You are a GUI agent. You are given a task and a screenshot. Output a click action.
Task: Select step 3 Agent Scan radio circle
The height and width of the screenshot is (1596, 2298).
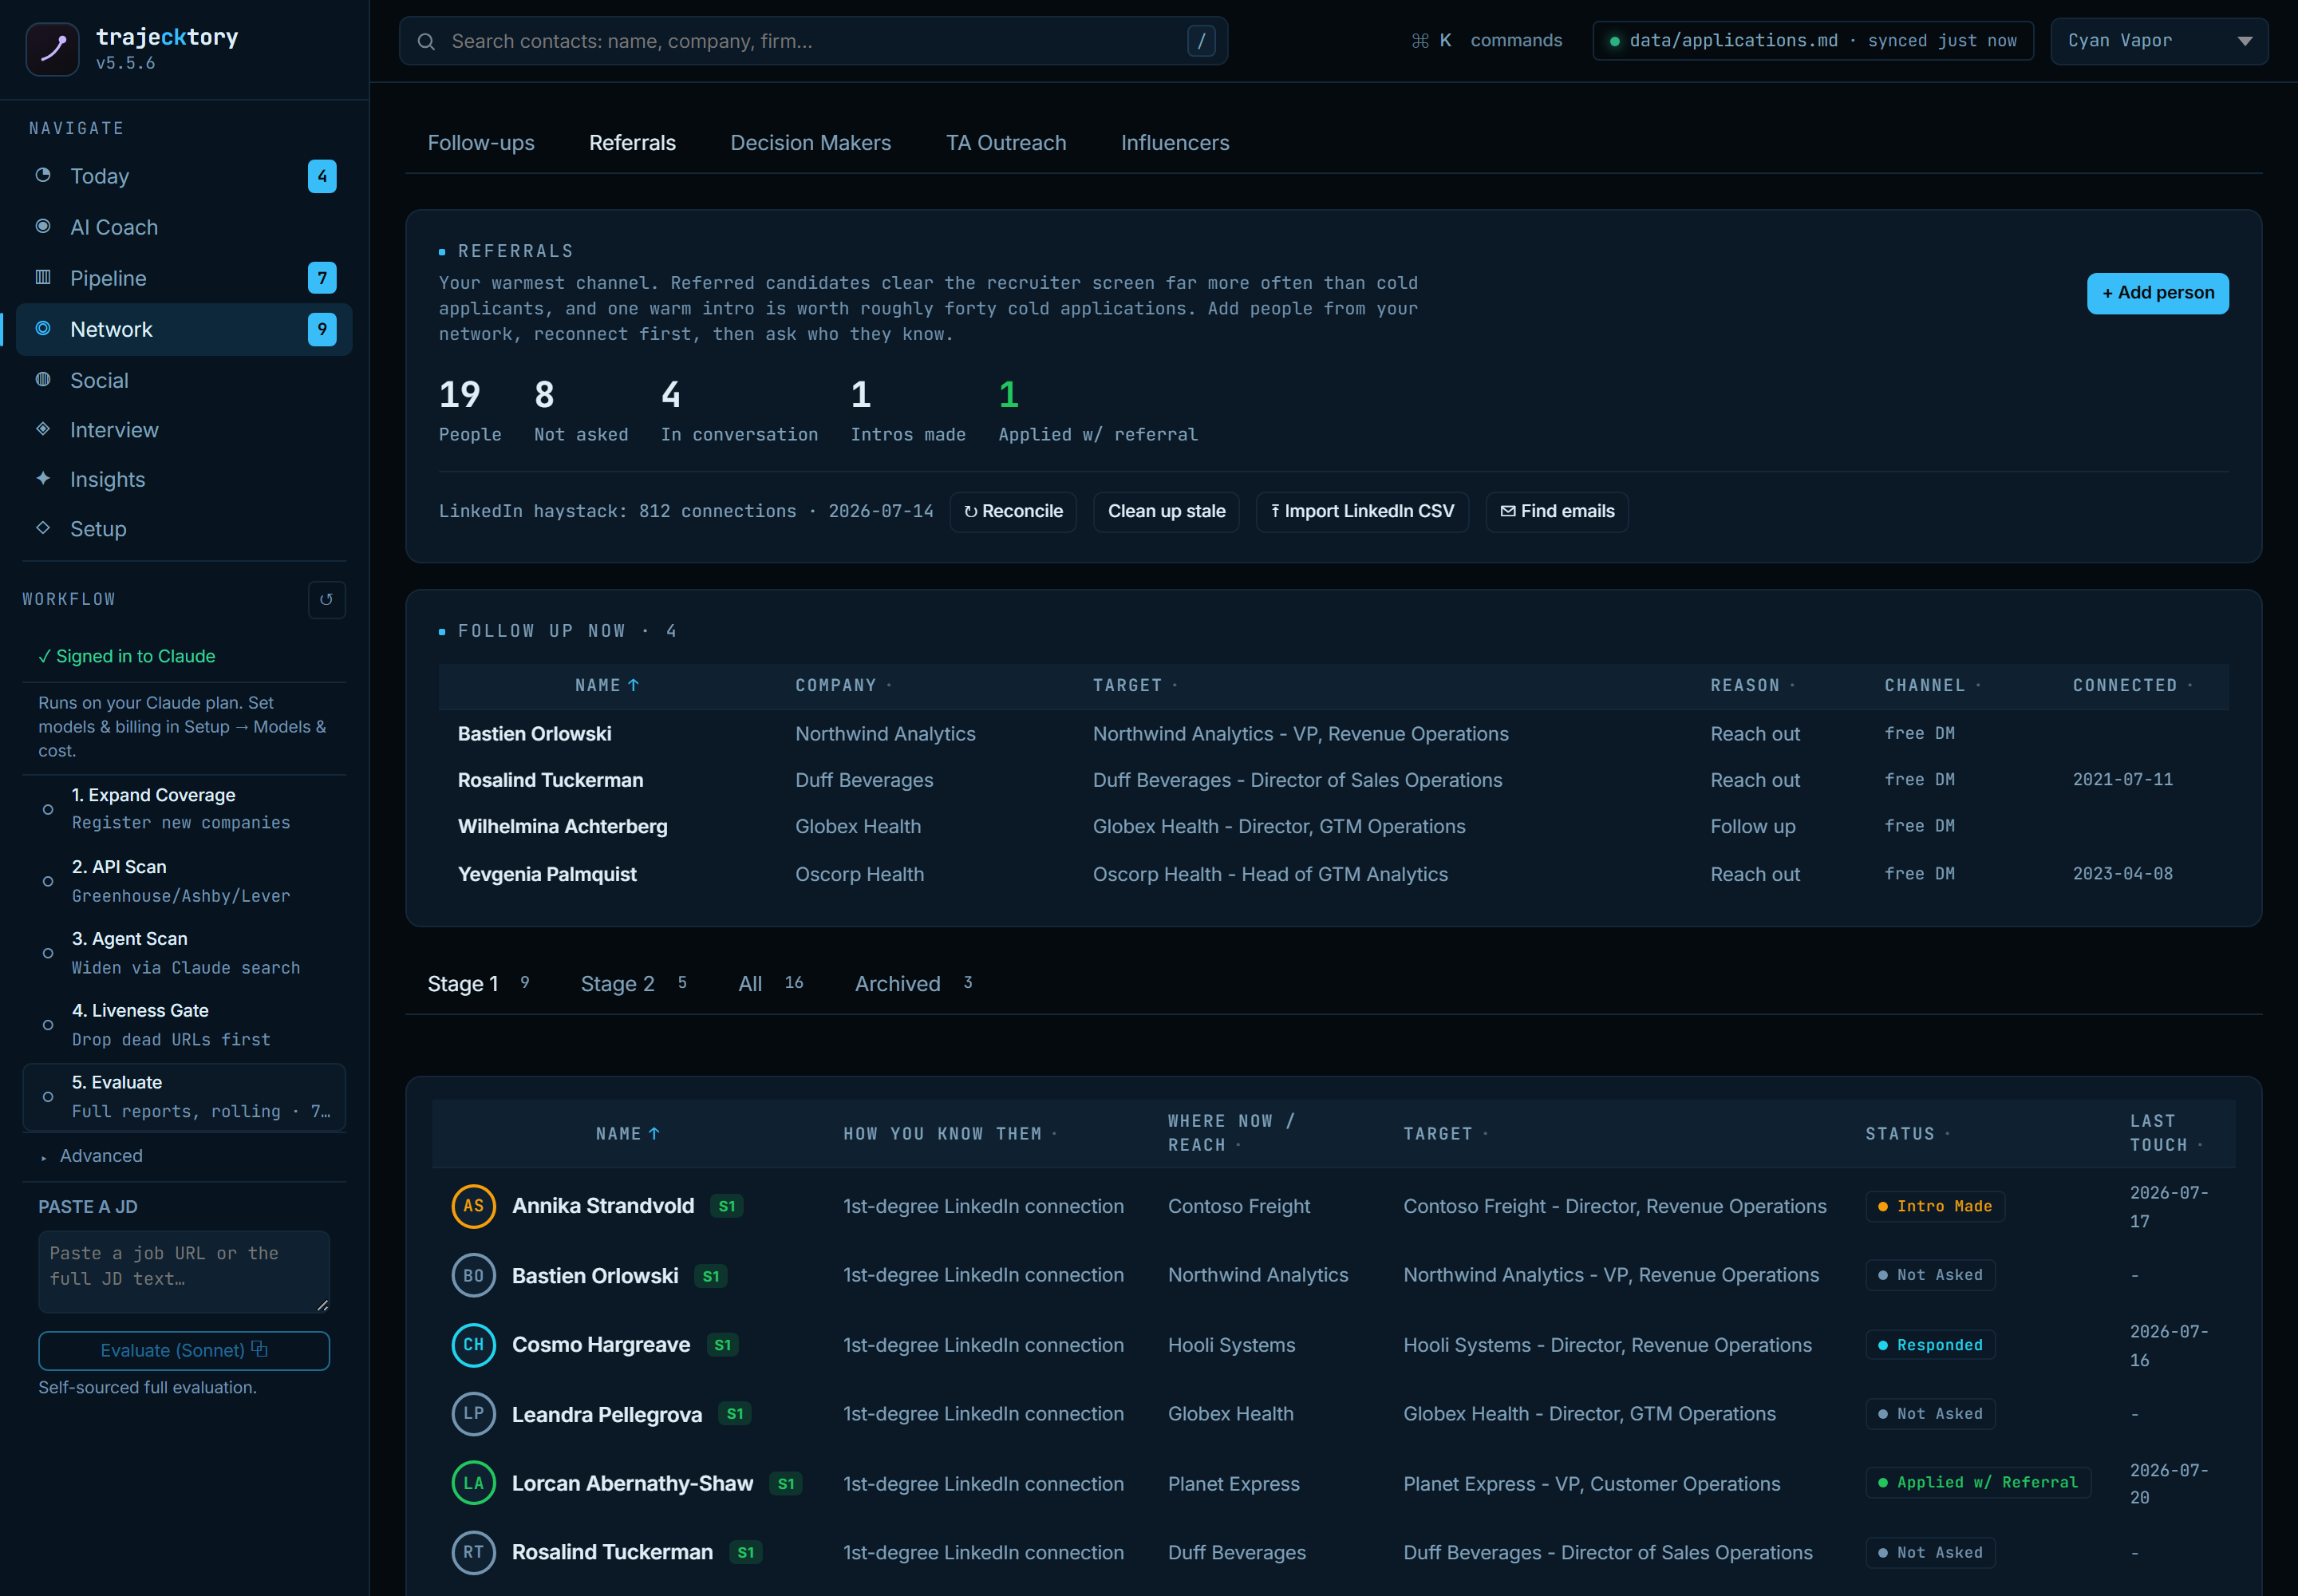click(48, 953)
